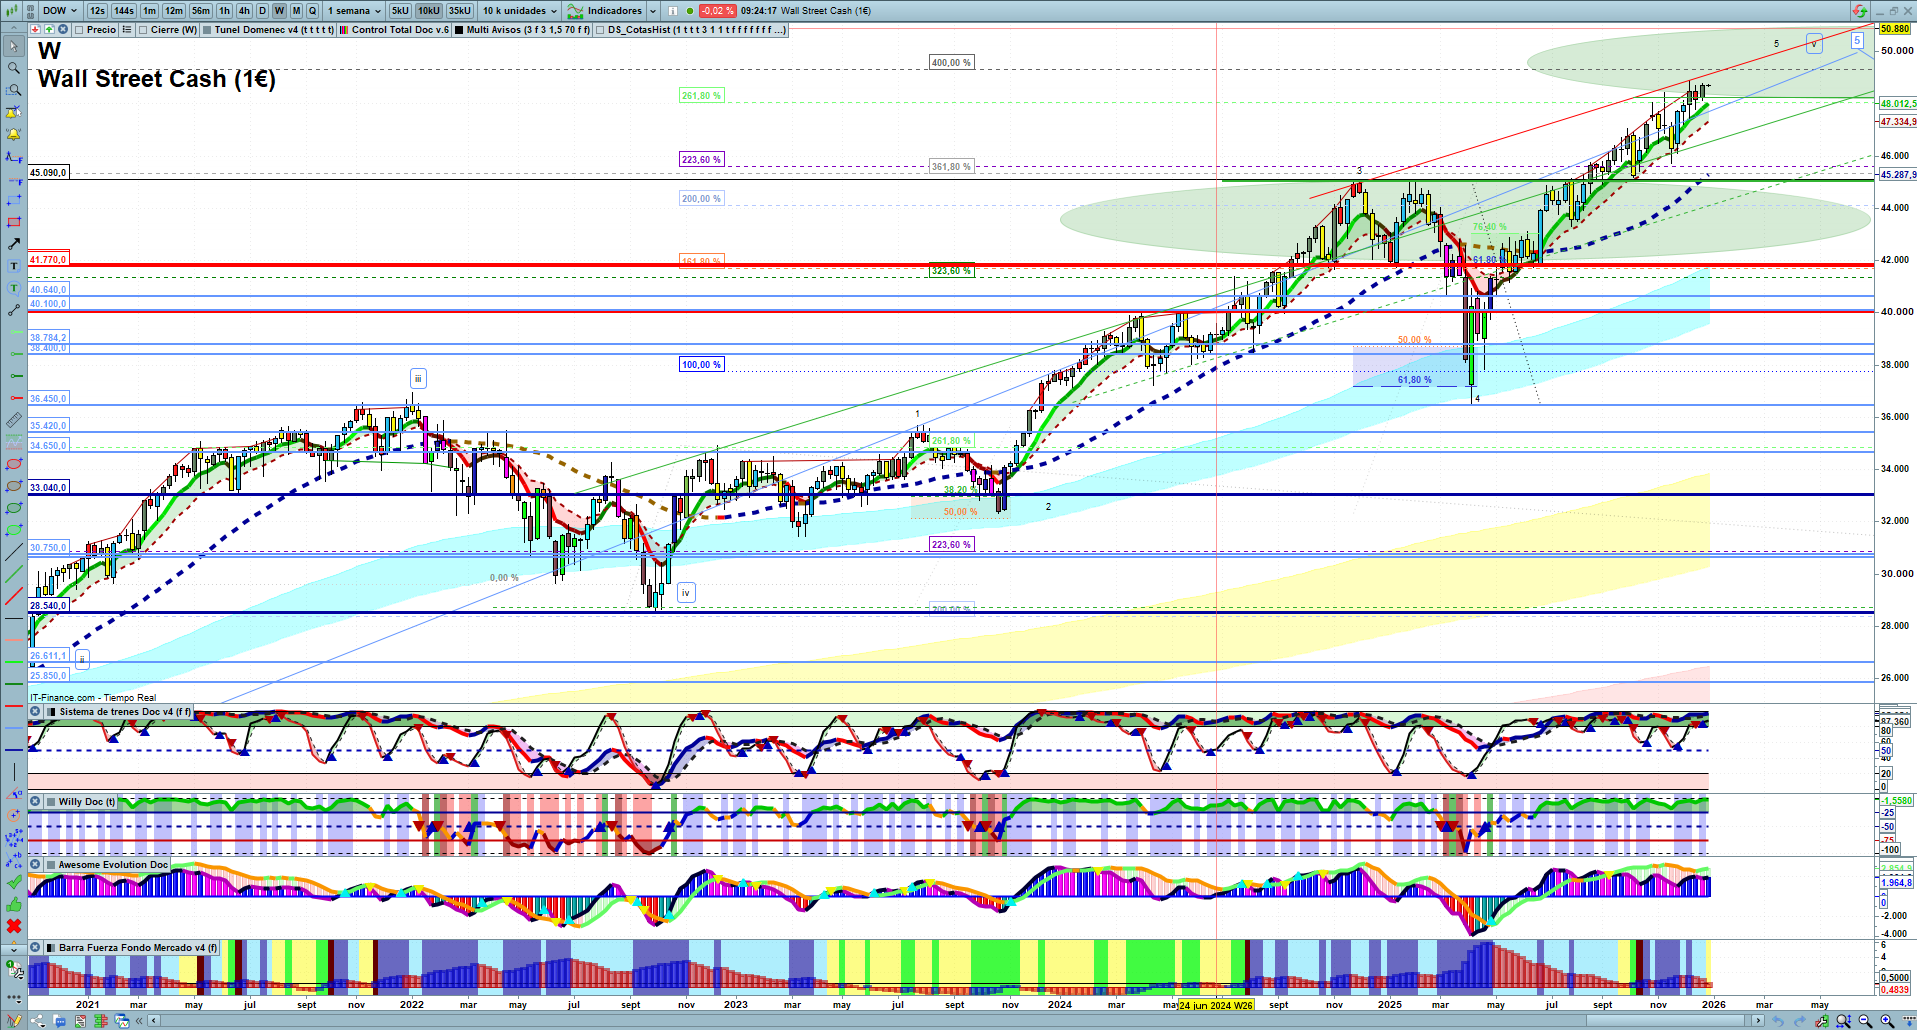Viewport: 1917px width, 1030px height.
Task: Click the yellow alarm bell tool
Action: point(14,134)
